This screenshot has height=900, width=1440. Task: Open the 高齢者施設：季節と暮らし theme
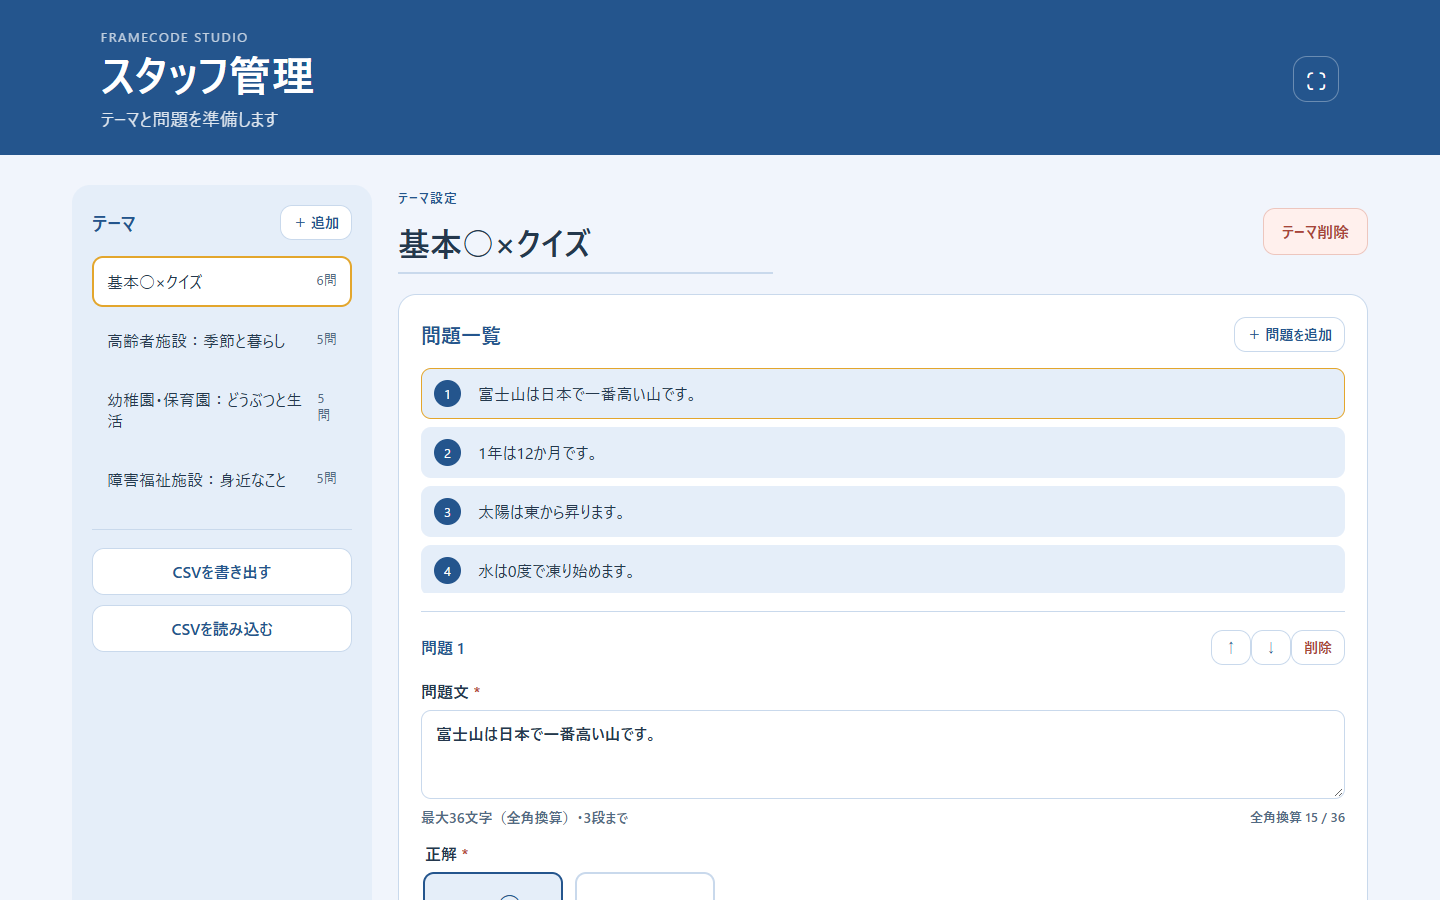pos(222,341)
